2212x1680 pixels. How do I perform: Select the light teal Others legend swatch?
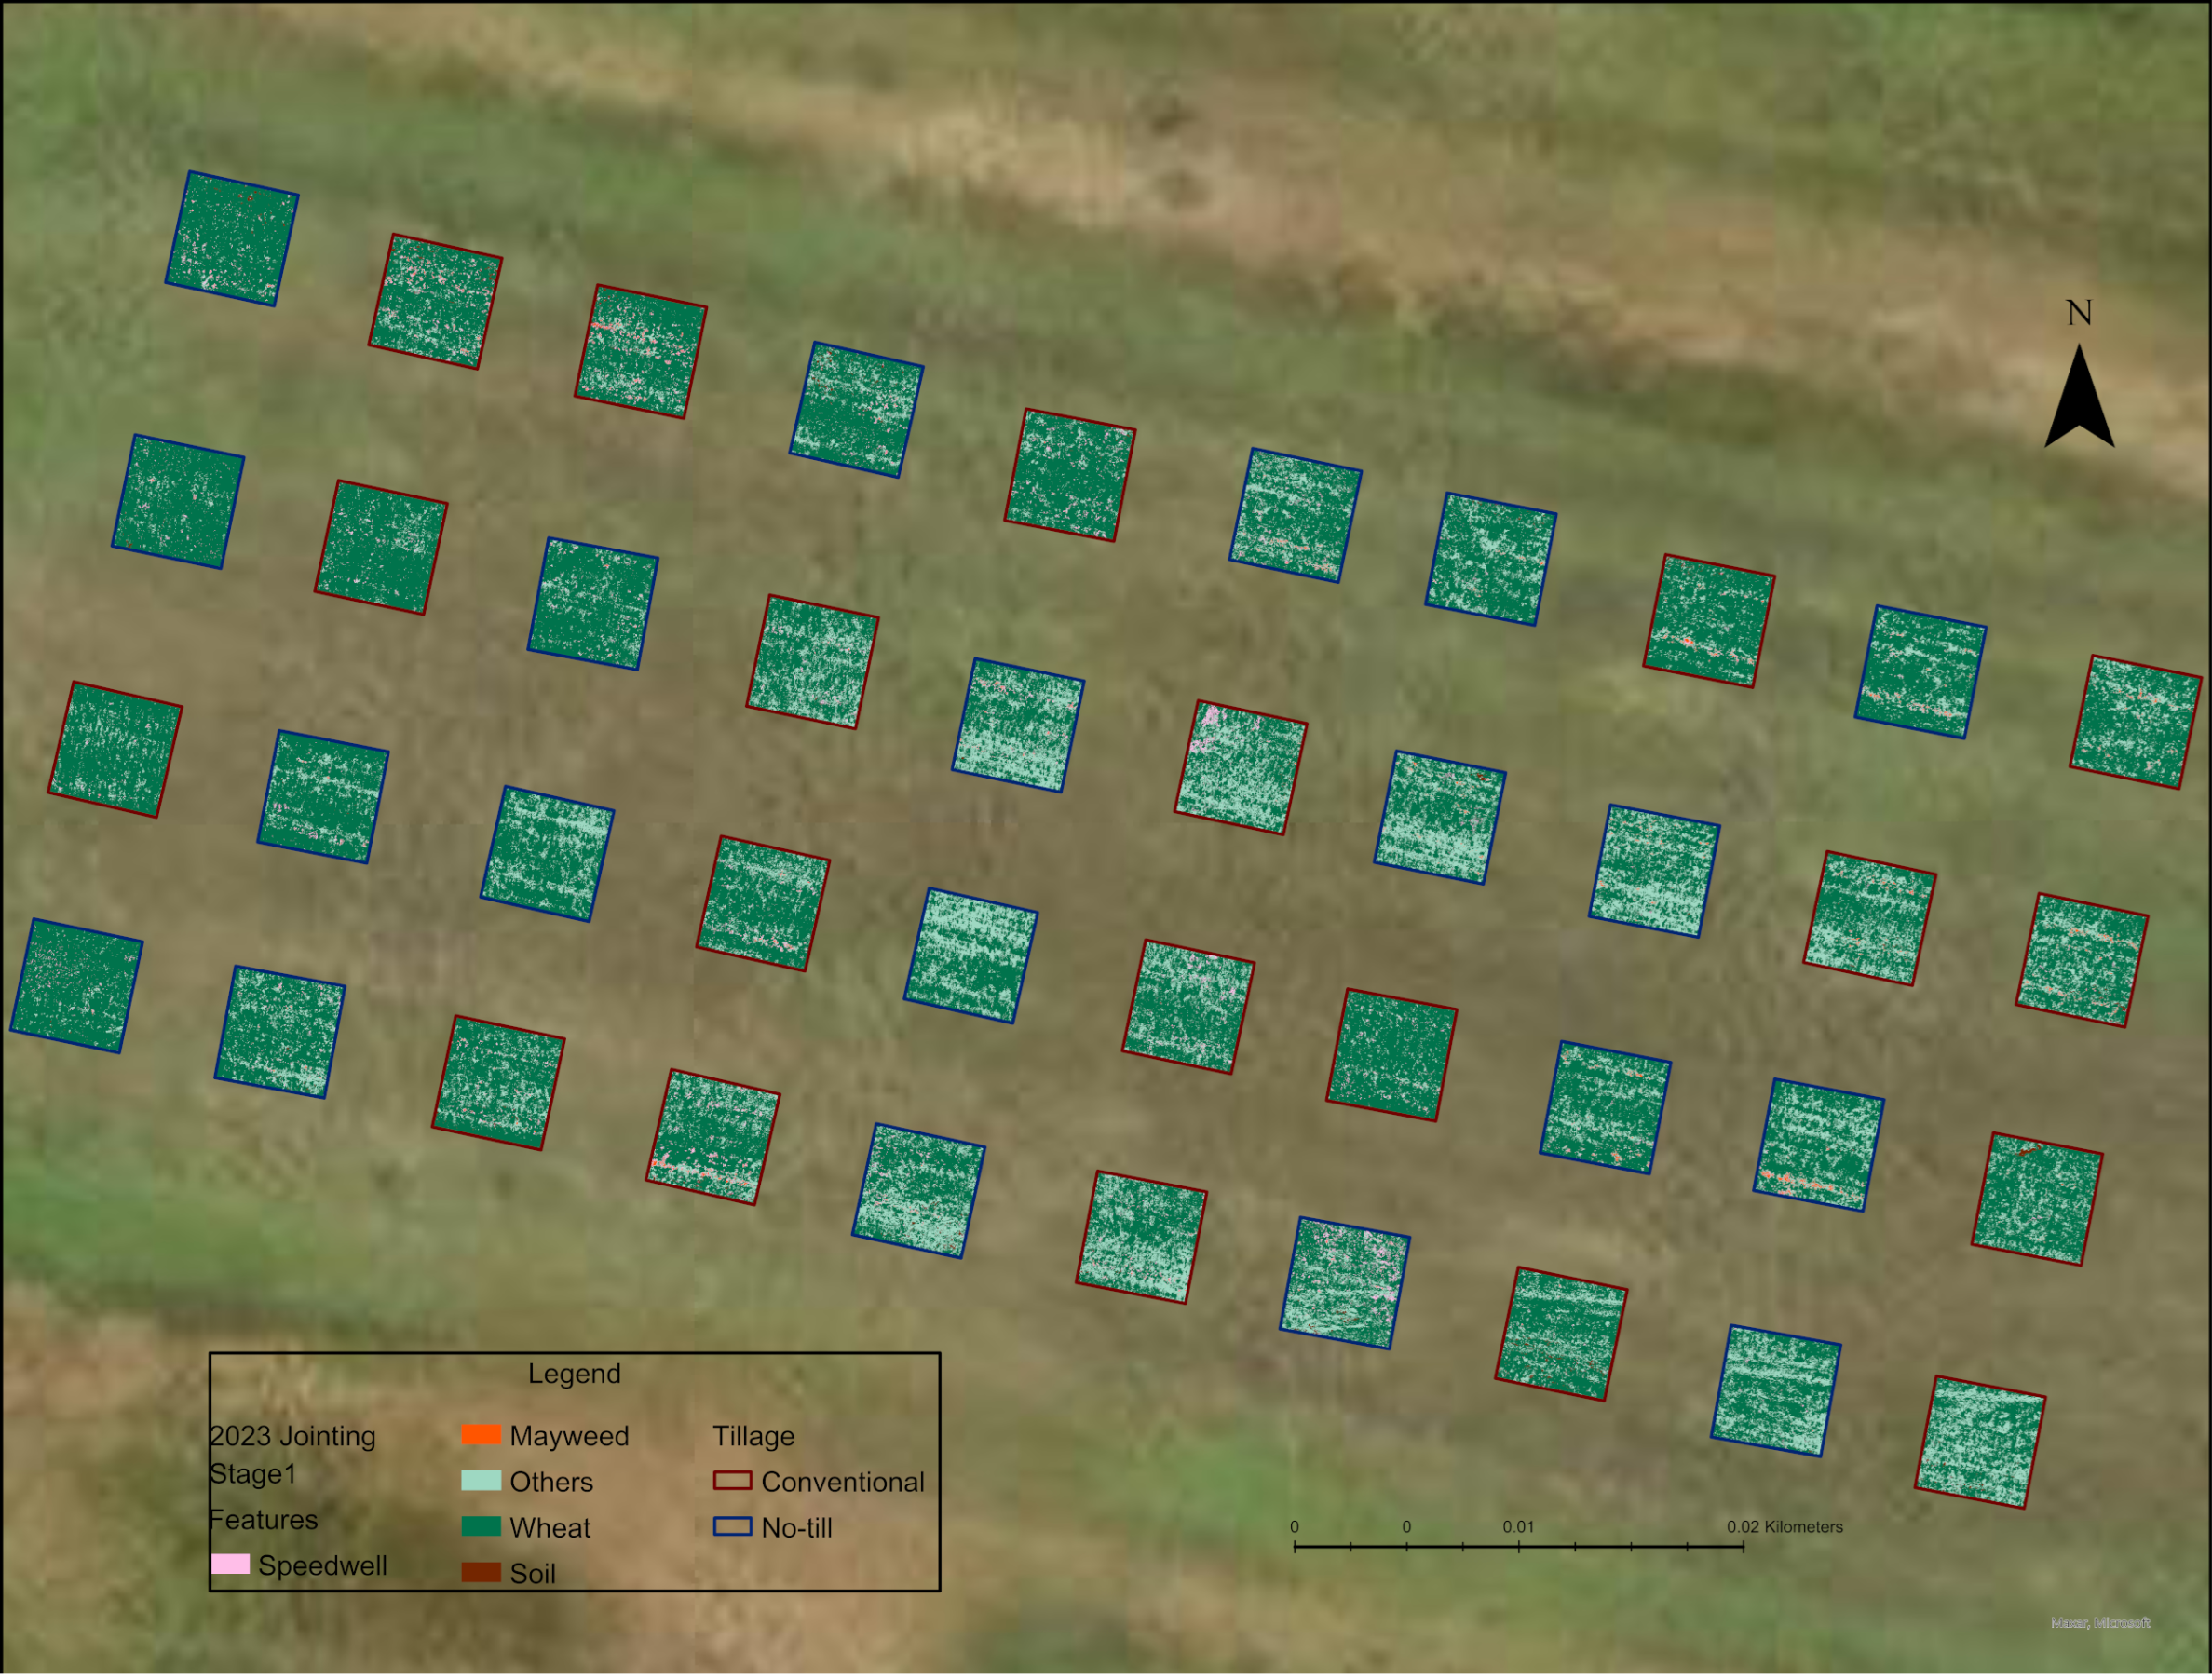[x=481, y=1481]
